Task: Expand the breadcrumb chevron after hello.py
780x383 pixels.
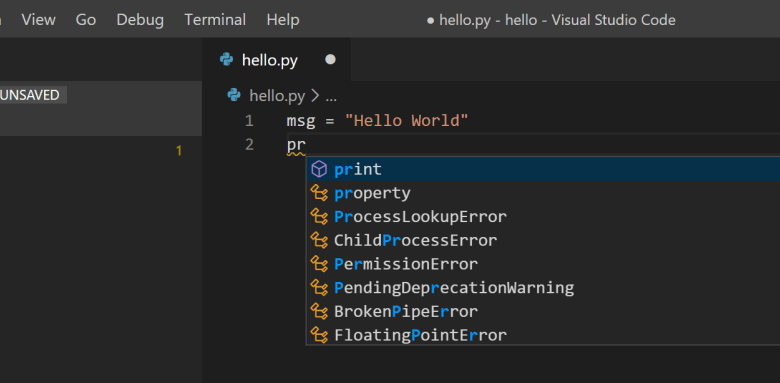Action: click(314, 96)
